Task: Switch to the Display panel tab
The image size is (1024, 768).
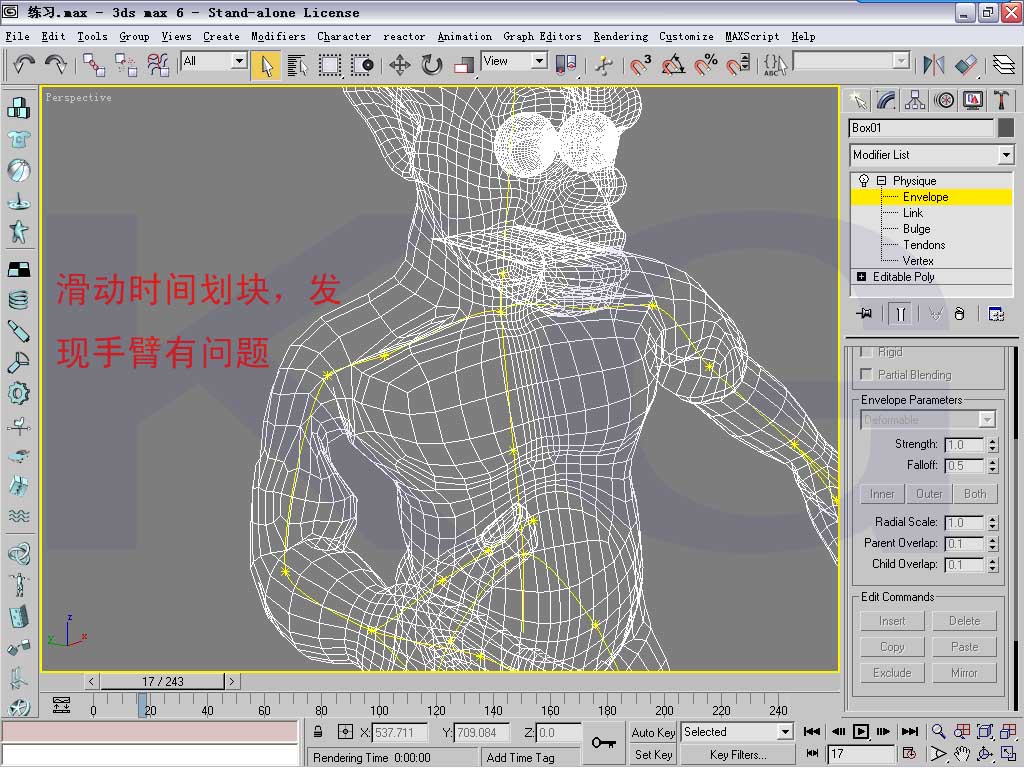Action: coord(972,101)
